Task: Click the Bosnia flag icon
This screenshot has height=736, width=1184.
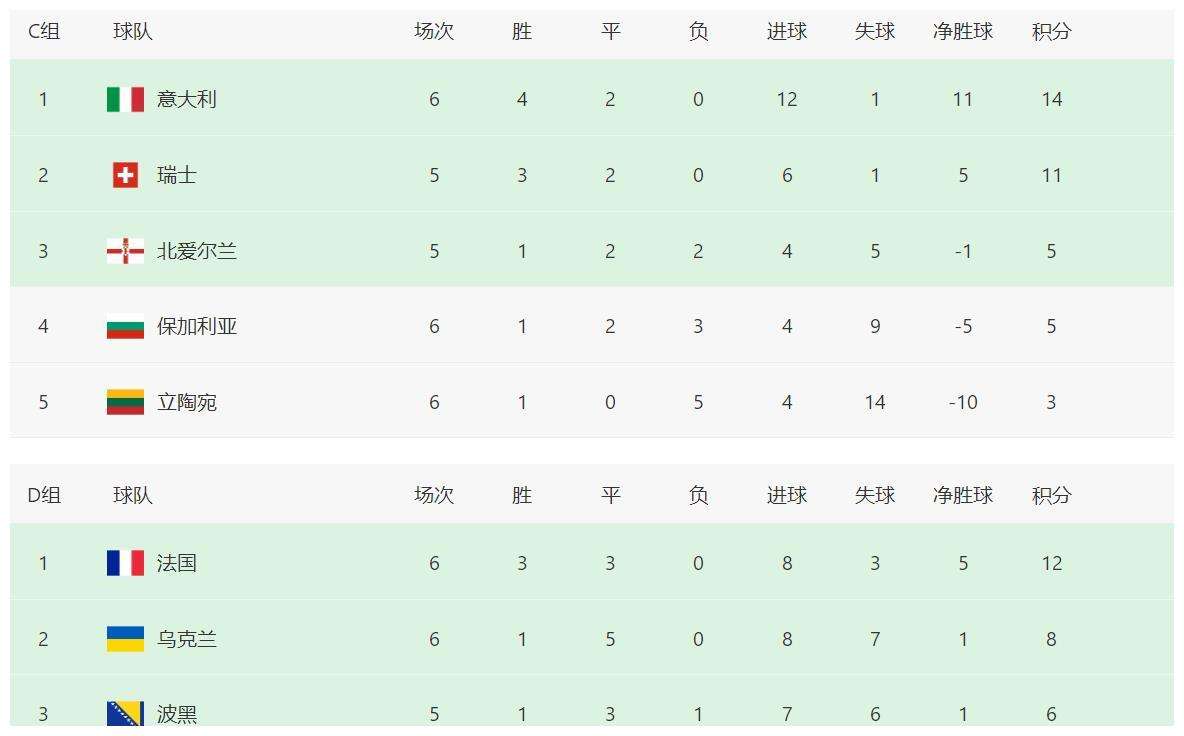Action: coord(125,714)
